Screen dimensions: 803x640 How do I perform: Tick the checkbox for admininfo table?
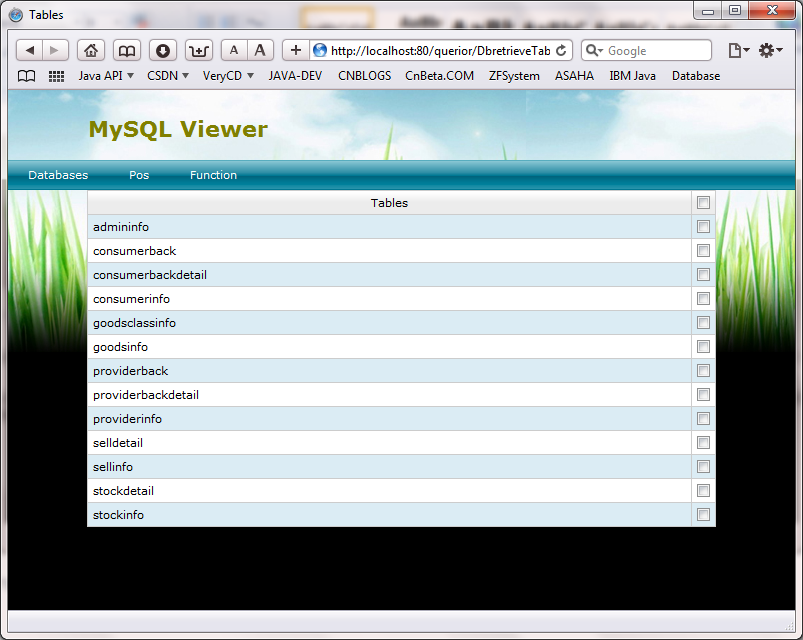pyautogui.click(x=703, y=227)
